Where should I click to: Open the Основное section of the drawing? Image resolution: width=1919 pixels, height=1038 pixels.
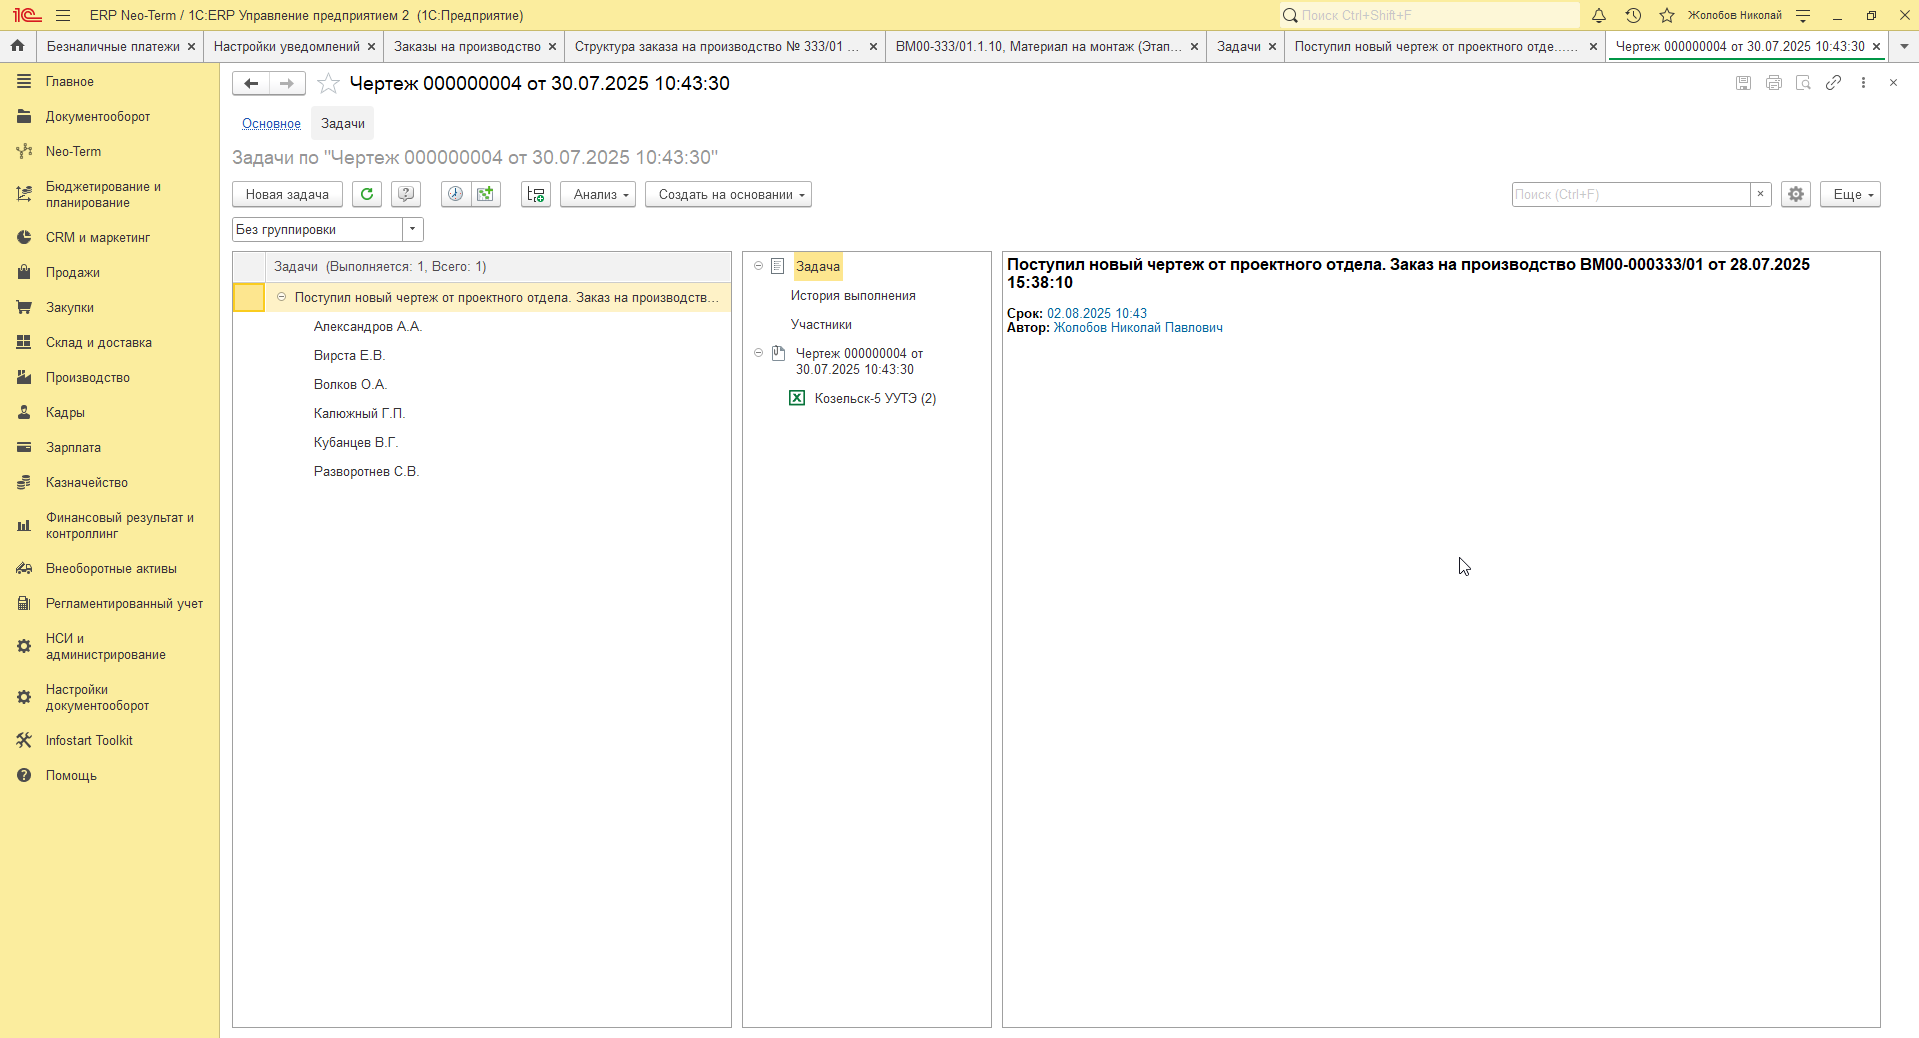pos(271,123)
